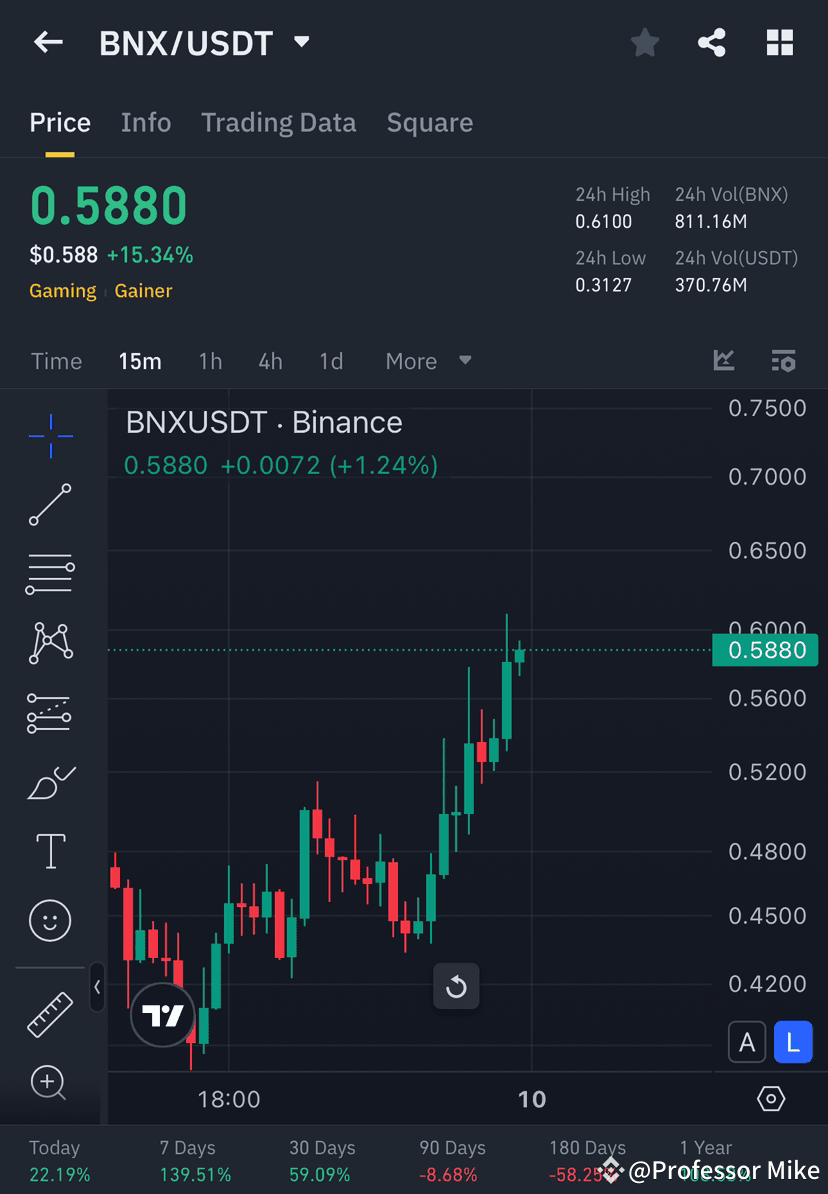Open the Info tab
This screenshot has height=1194, width=828.
coord(145,122)
